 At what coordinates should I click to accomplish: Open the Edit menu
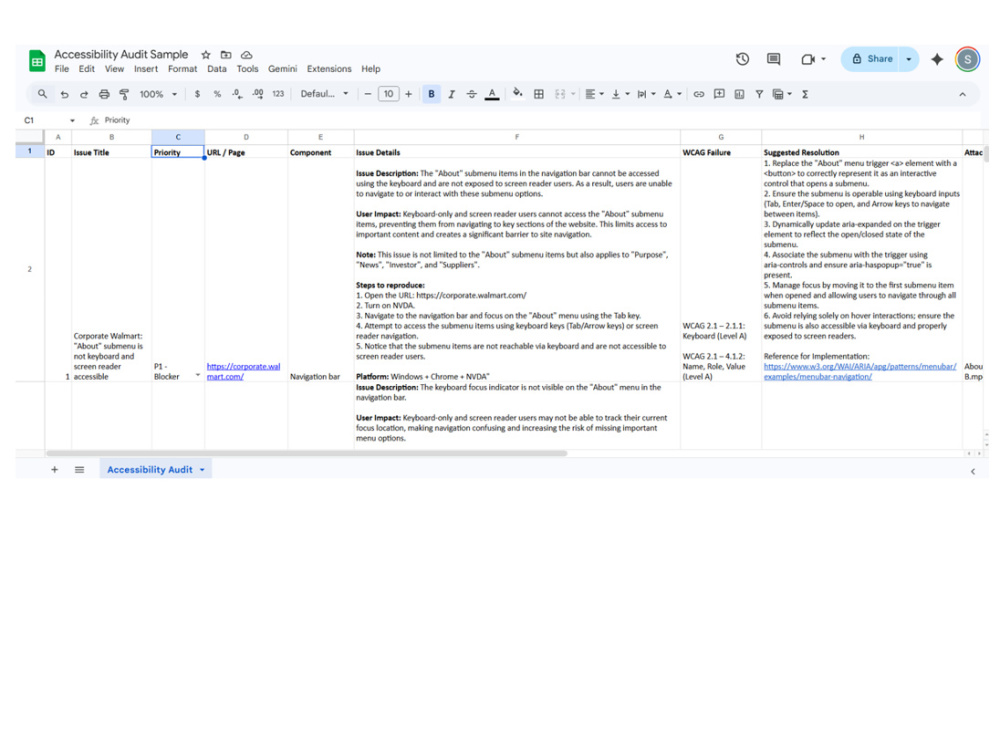(87, 69)
